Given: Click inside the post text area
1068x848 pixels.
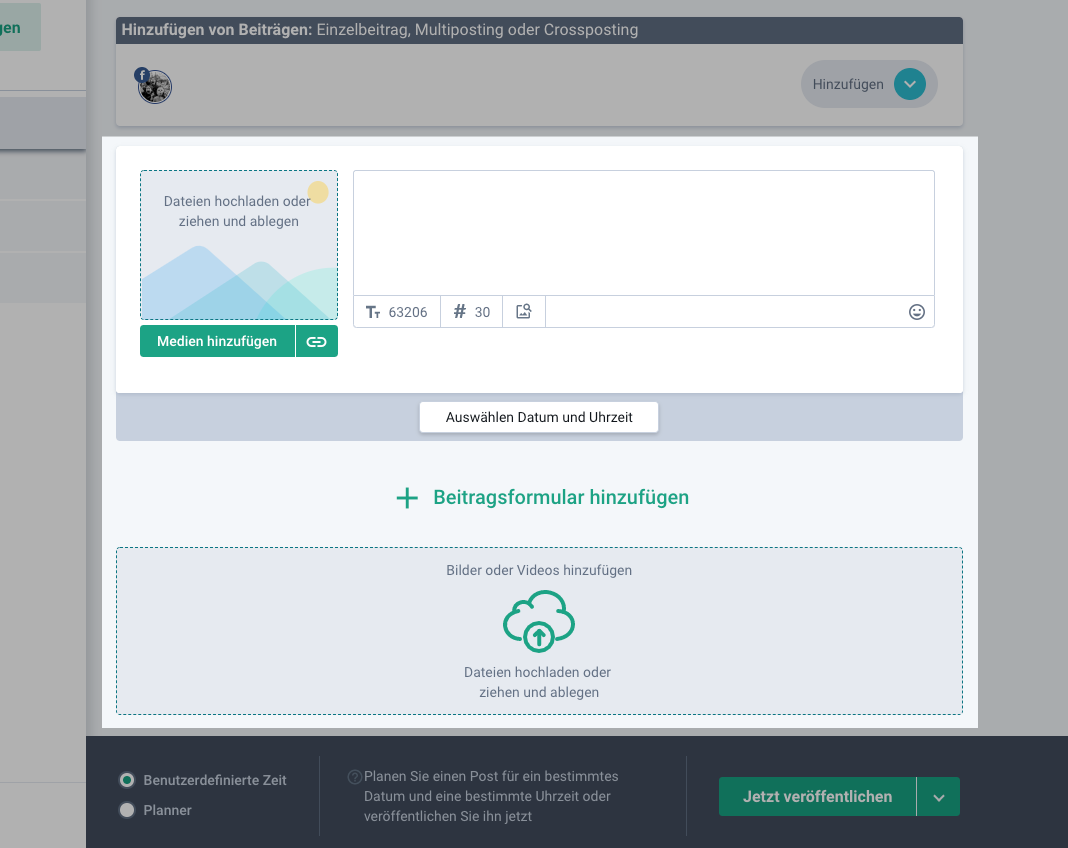Looking at the screenshot, I should coord(643,233).
